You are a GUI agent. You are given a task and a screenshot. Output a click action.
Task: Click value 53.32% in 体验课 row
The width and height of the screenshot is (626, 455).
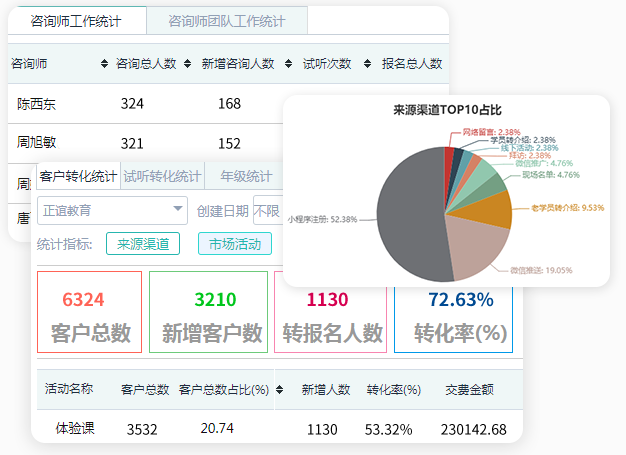click(x=388, y=429)
